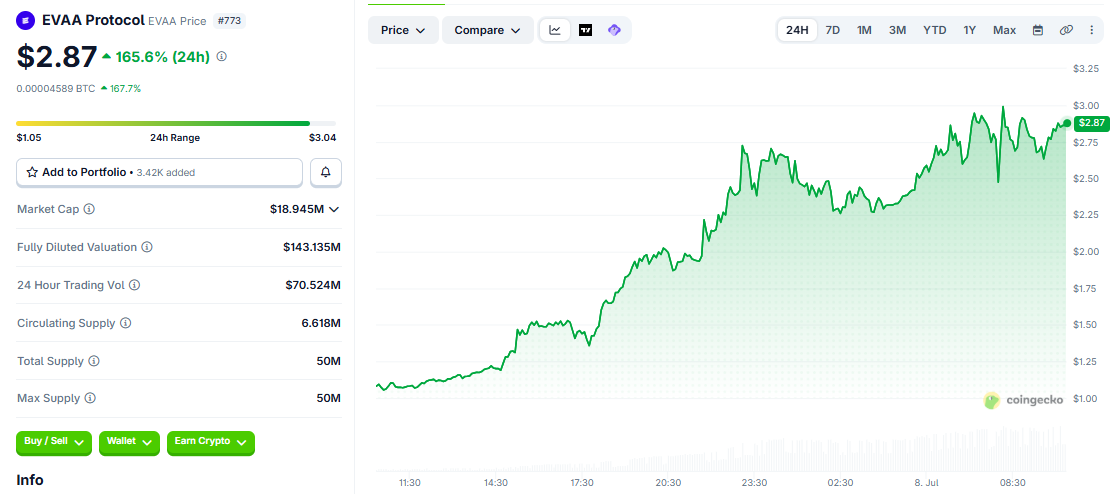Select the YTD time range
Viewport: 1117px width, 494px height.
pyautogui.click(x=935, y=30)
